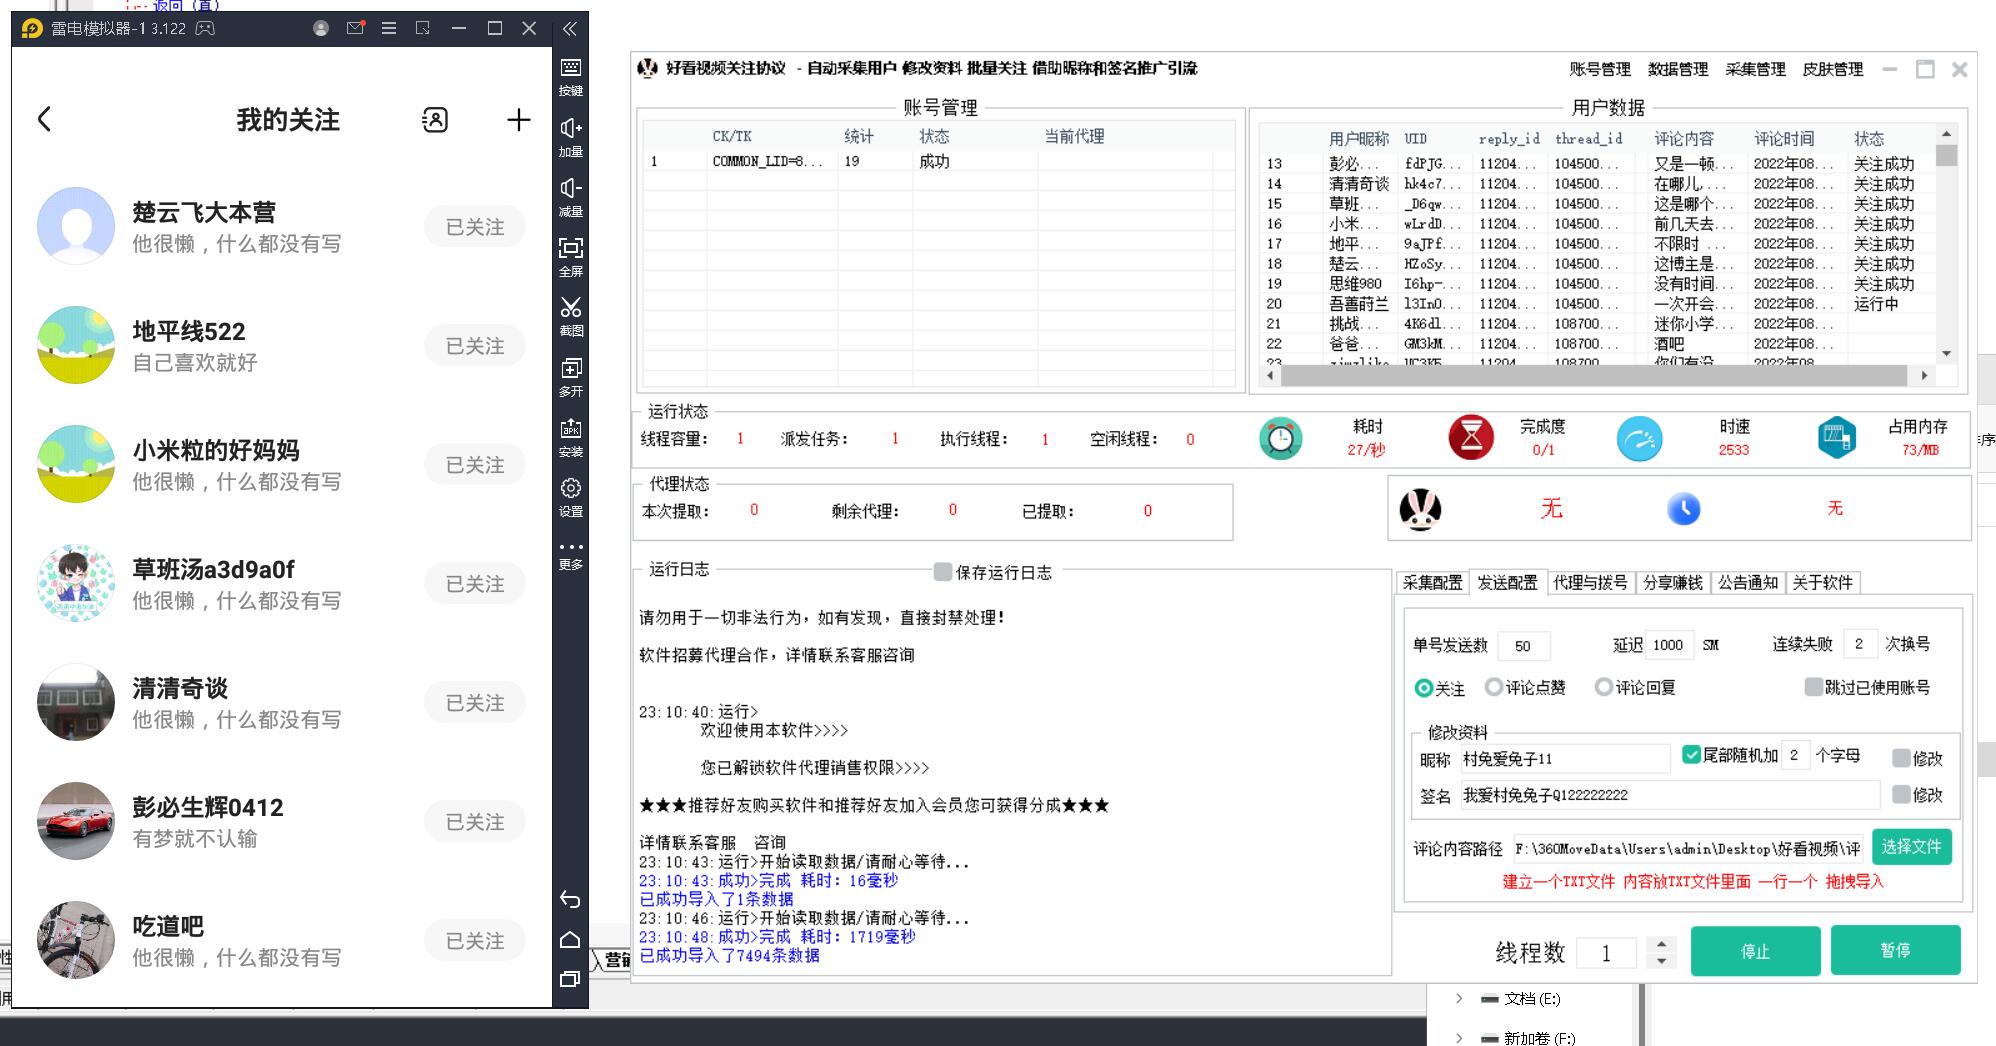1996x1046 pixels.
Task: Switch to the 采集配置 tab
Action: tap(1432, 582)
